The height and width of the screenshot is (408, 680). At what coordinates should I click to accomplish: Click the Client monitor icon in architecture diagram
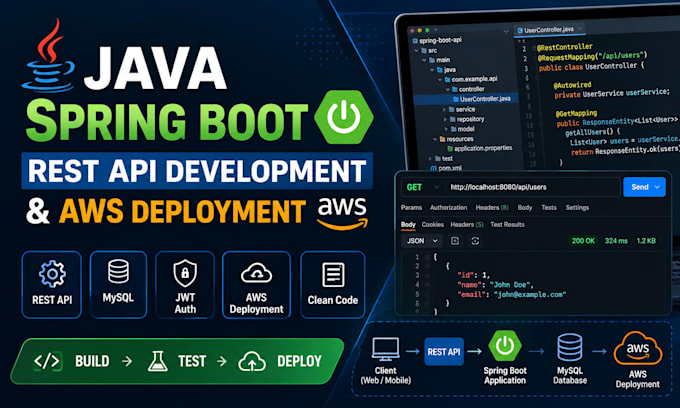point(386,349)
